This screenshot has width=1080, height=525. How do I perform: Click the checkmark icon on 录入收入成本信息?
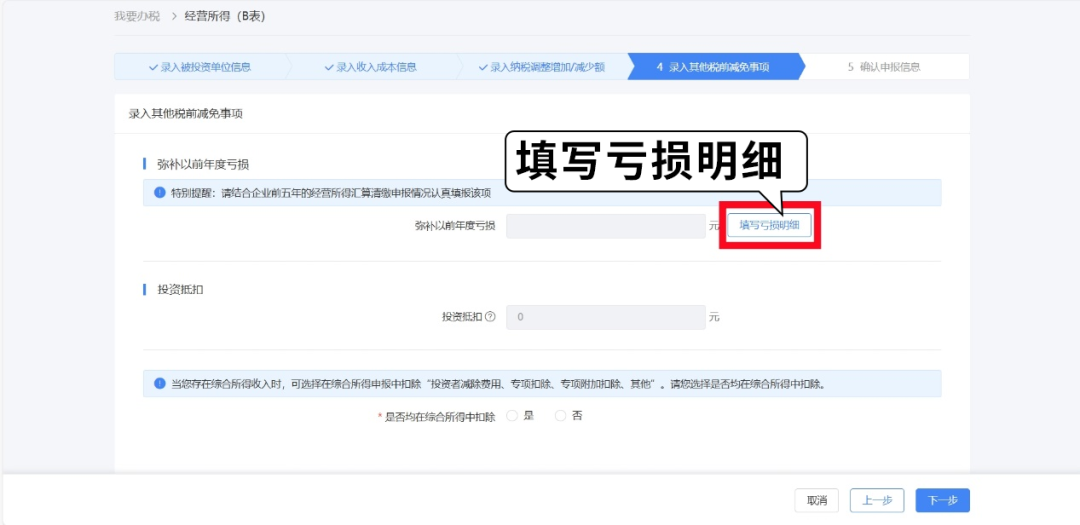point(328,67)
